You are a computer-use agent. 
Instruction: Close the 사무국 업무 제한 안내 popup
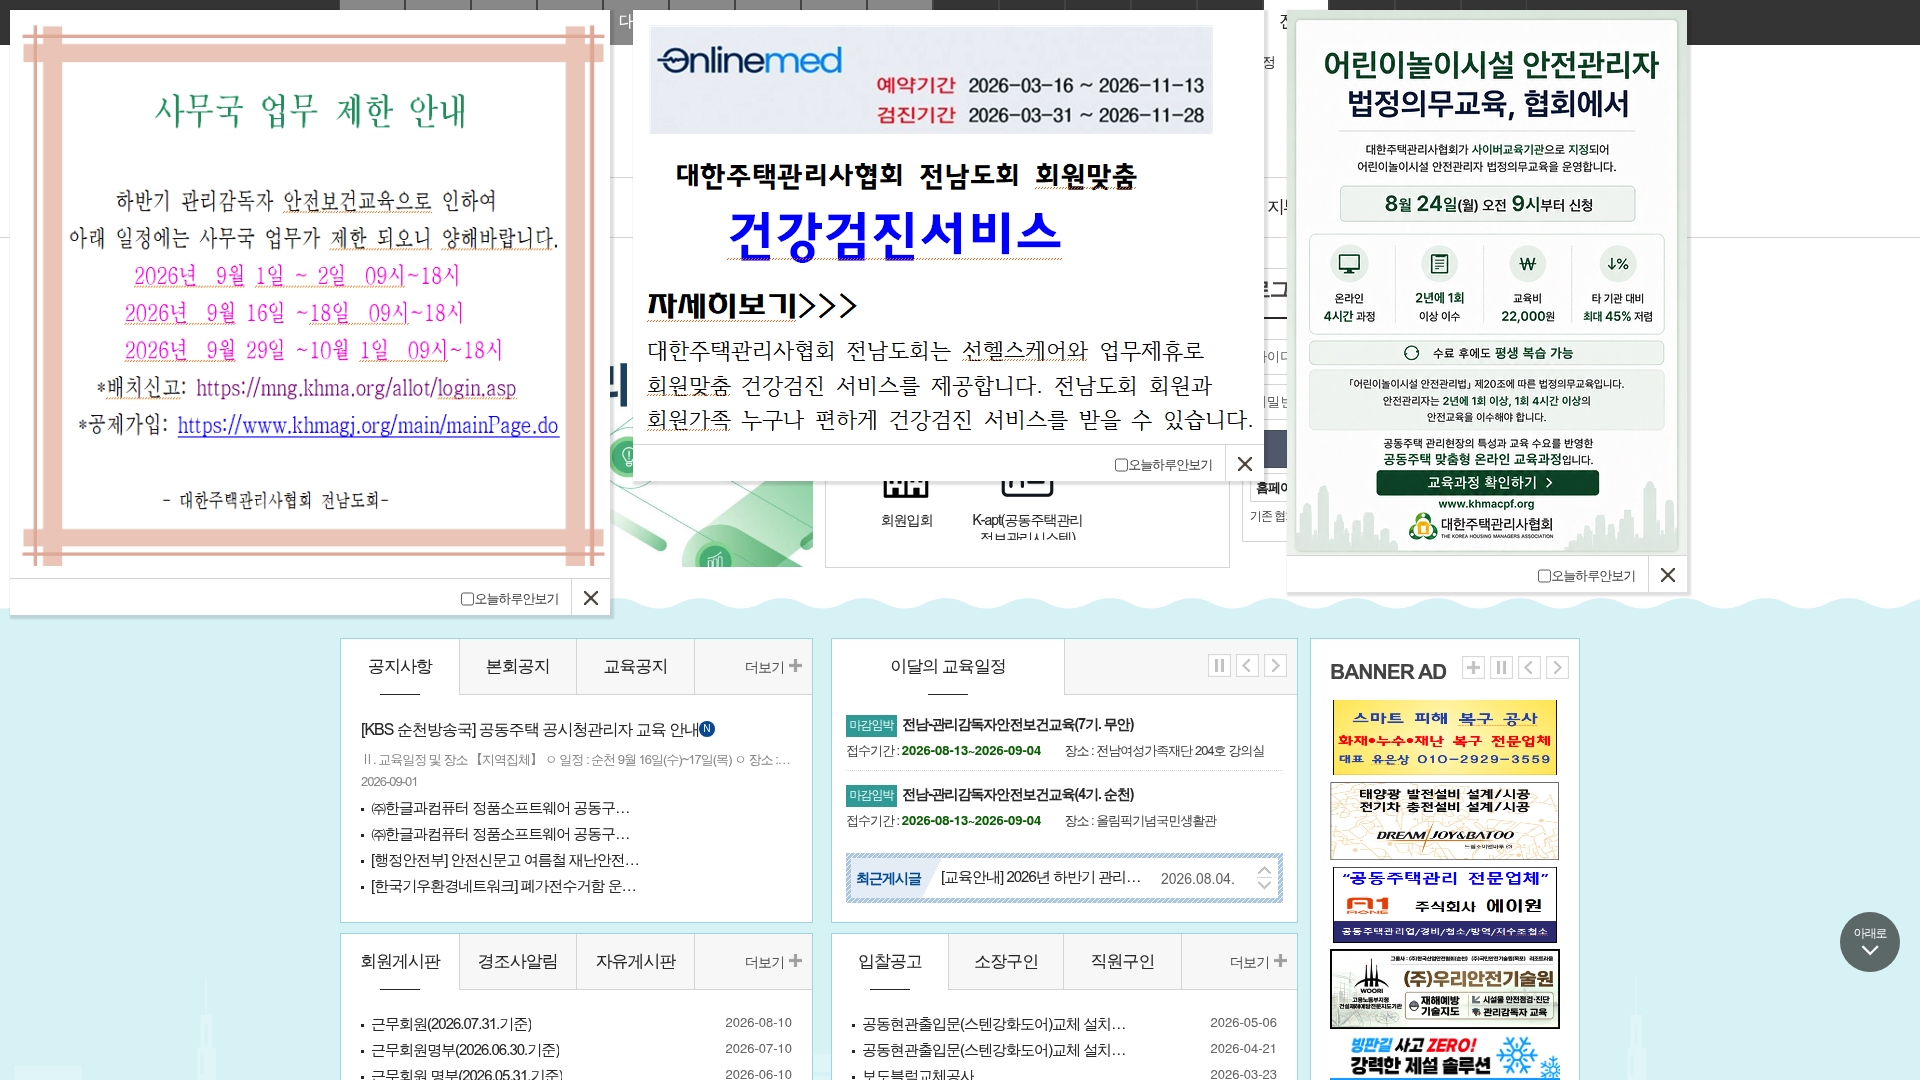pyautogui.click(x=591, y=598)
